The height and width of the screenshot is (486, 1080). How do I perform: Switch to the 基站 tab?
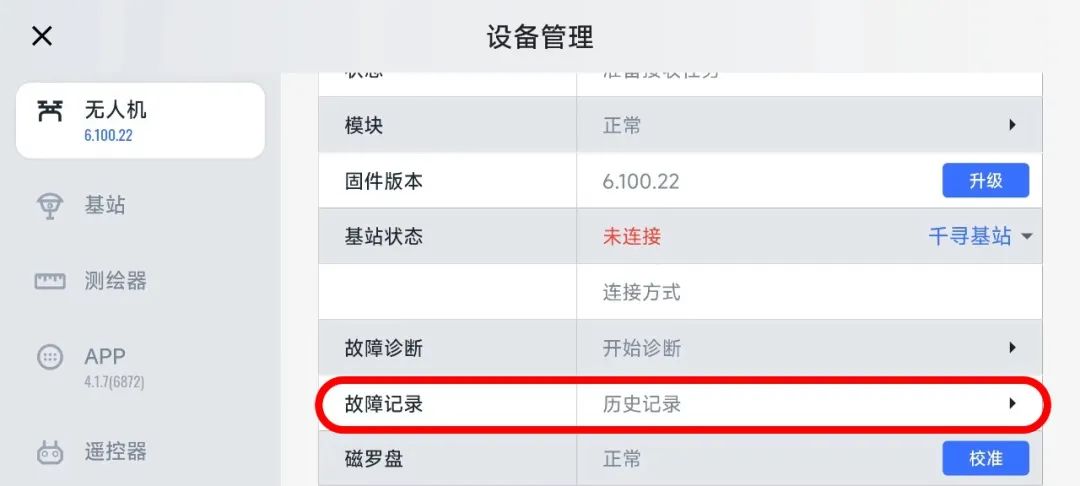tap(105, 206)
